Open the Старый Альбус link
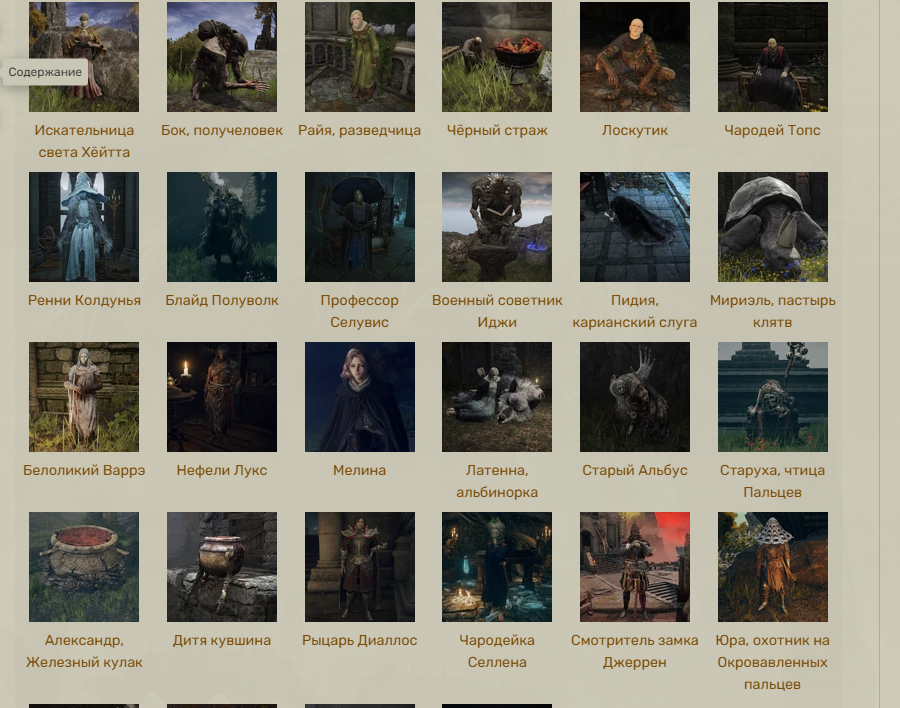This screenshot has height=708, width=900. (x=634, y=470)
